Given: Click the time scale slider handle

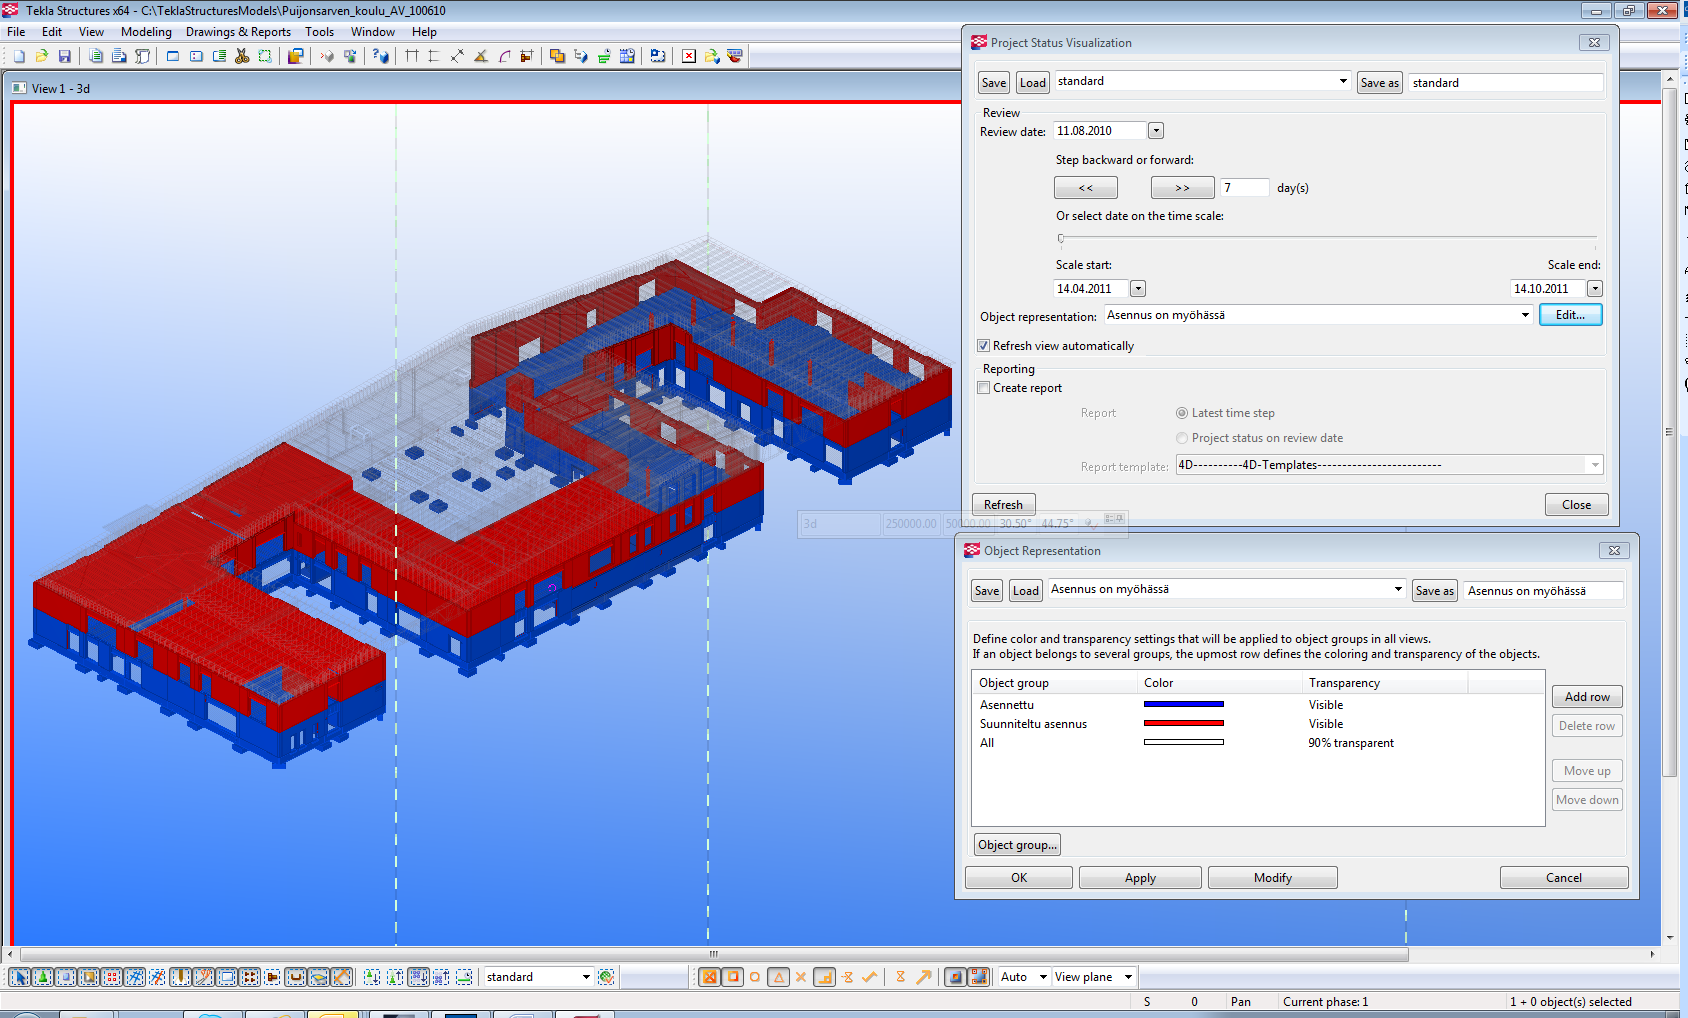Looking at the screenshot, I should pyautogui.click(x=1061, y=239).
